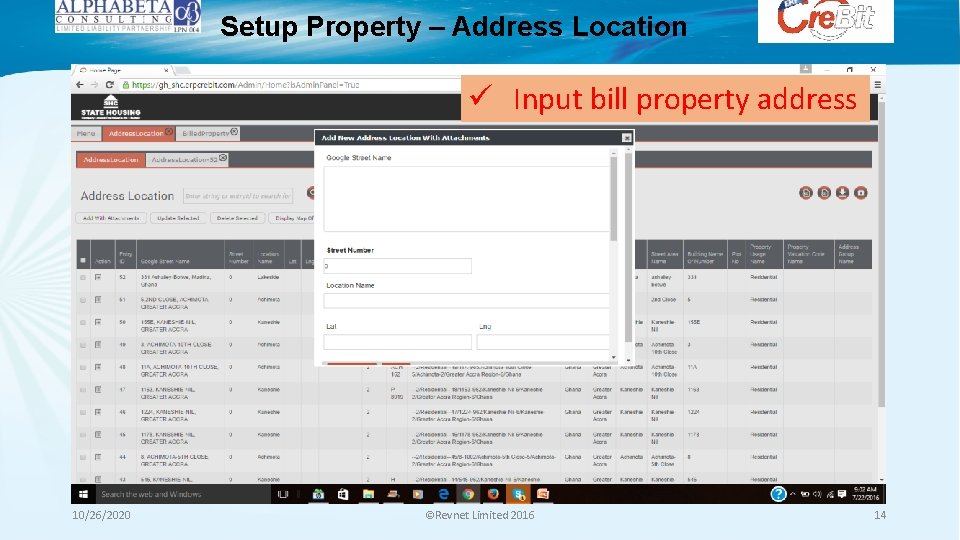
Task: Switch to the top AddressLocation tab
Action: 135,133
